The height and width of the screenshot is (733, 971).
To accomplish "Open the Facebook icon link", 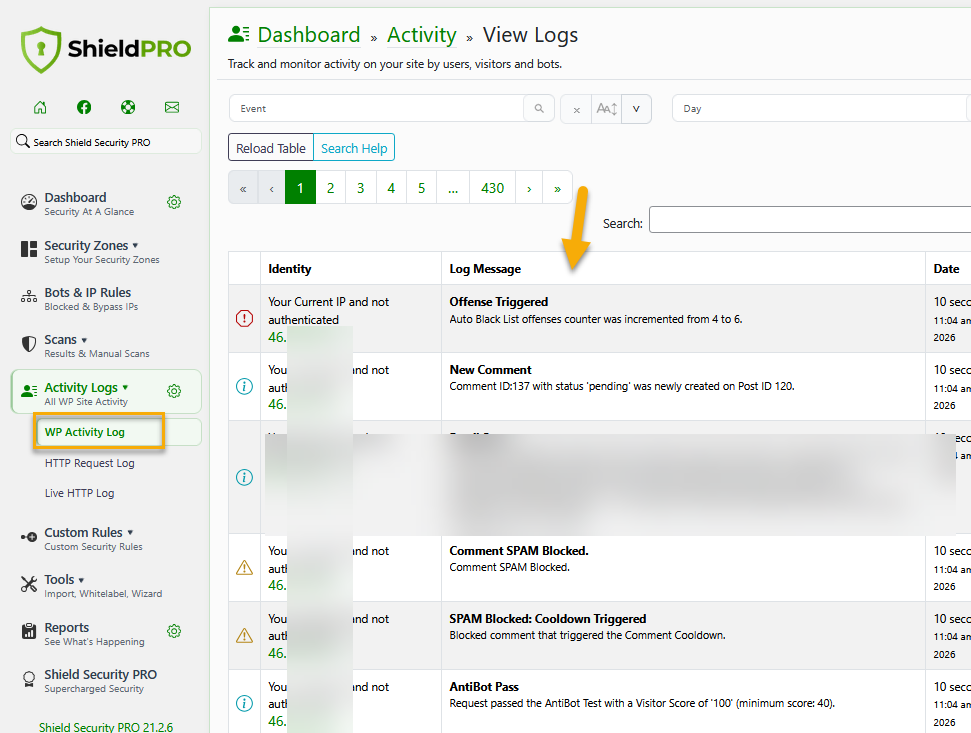I will point(84,108).
